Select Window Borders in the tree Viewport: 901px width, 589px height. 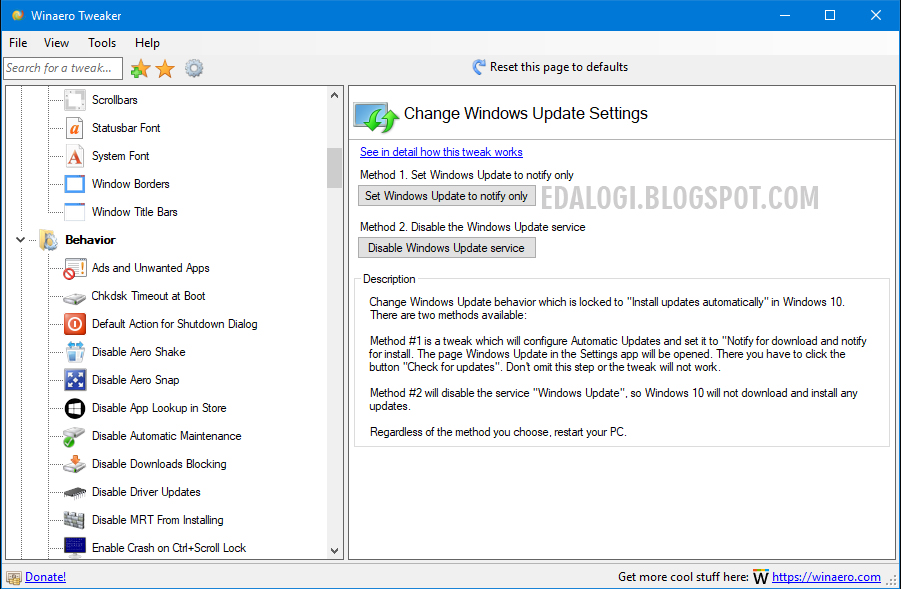pyautogui.click(x=130, y=184)
